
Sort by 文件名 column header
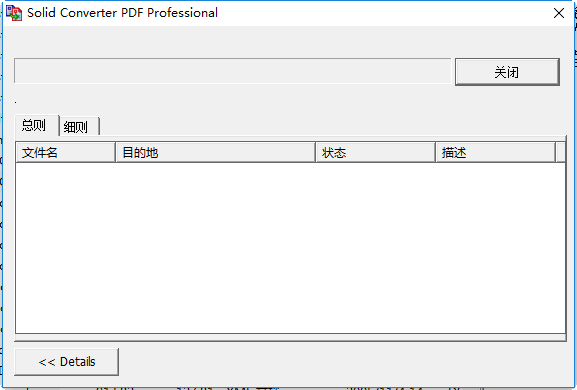point(66,152)
